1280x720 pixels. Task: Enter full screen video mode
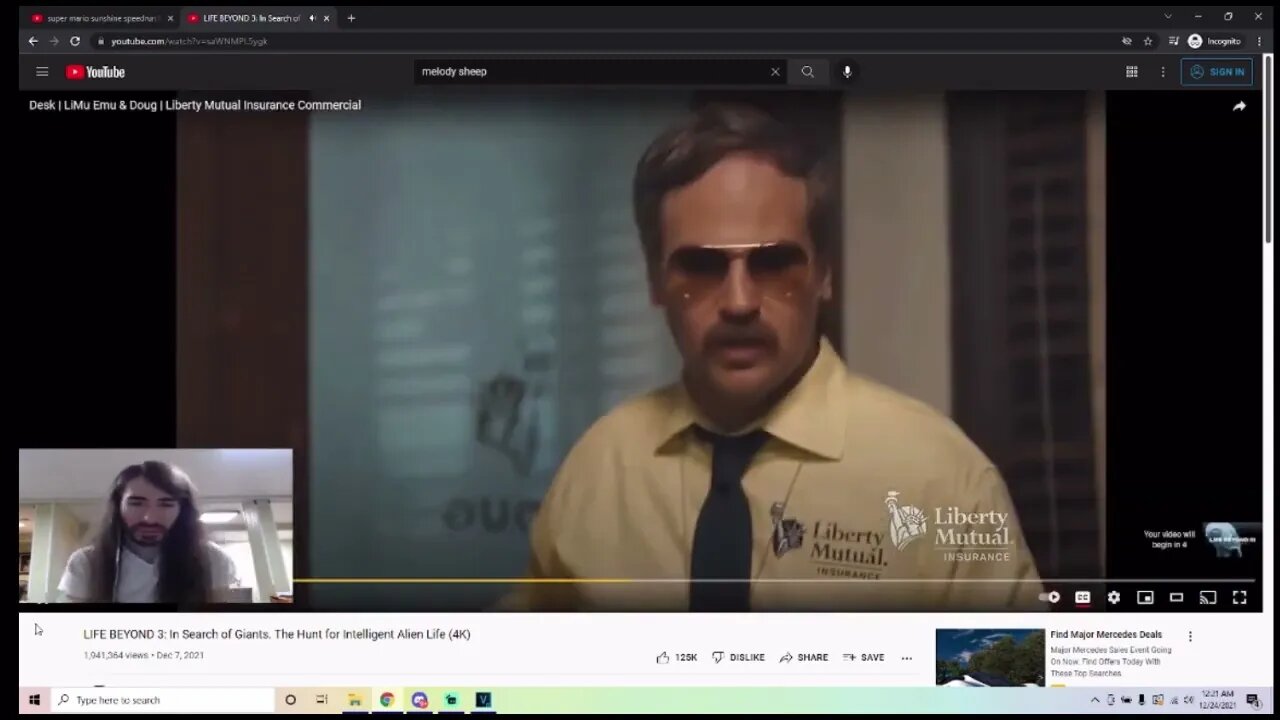tap(1239, 597)
